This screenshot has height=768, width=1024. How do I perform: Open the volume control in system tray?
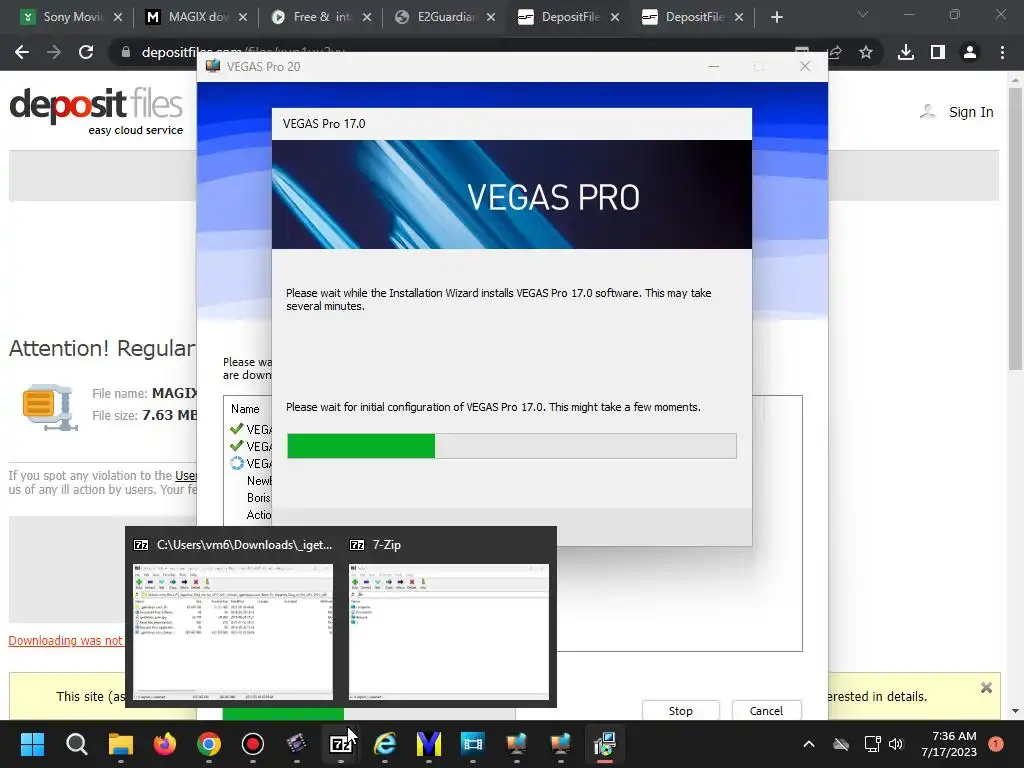tap(896, 744)
